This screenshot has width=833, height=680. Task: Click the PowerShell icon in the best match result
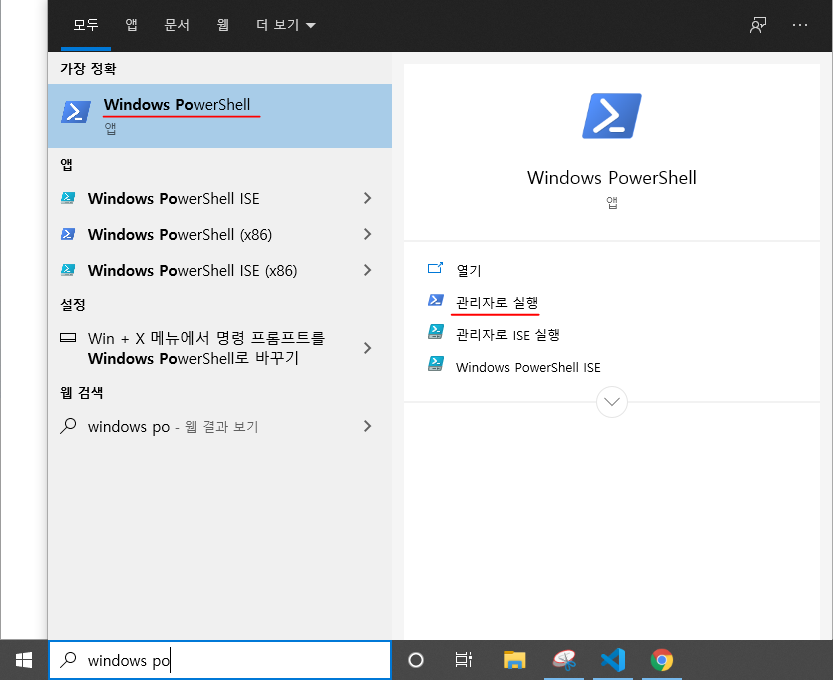click(76, 112)
